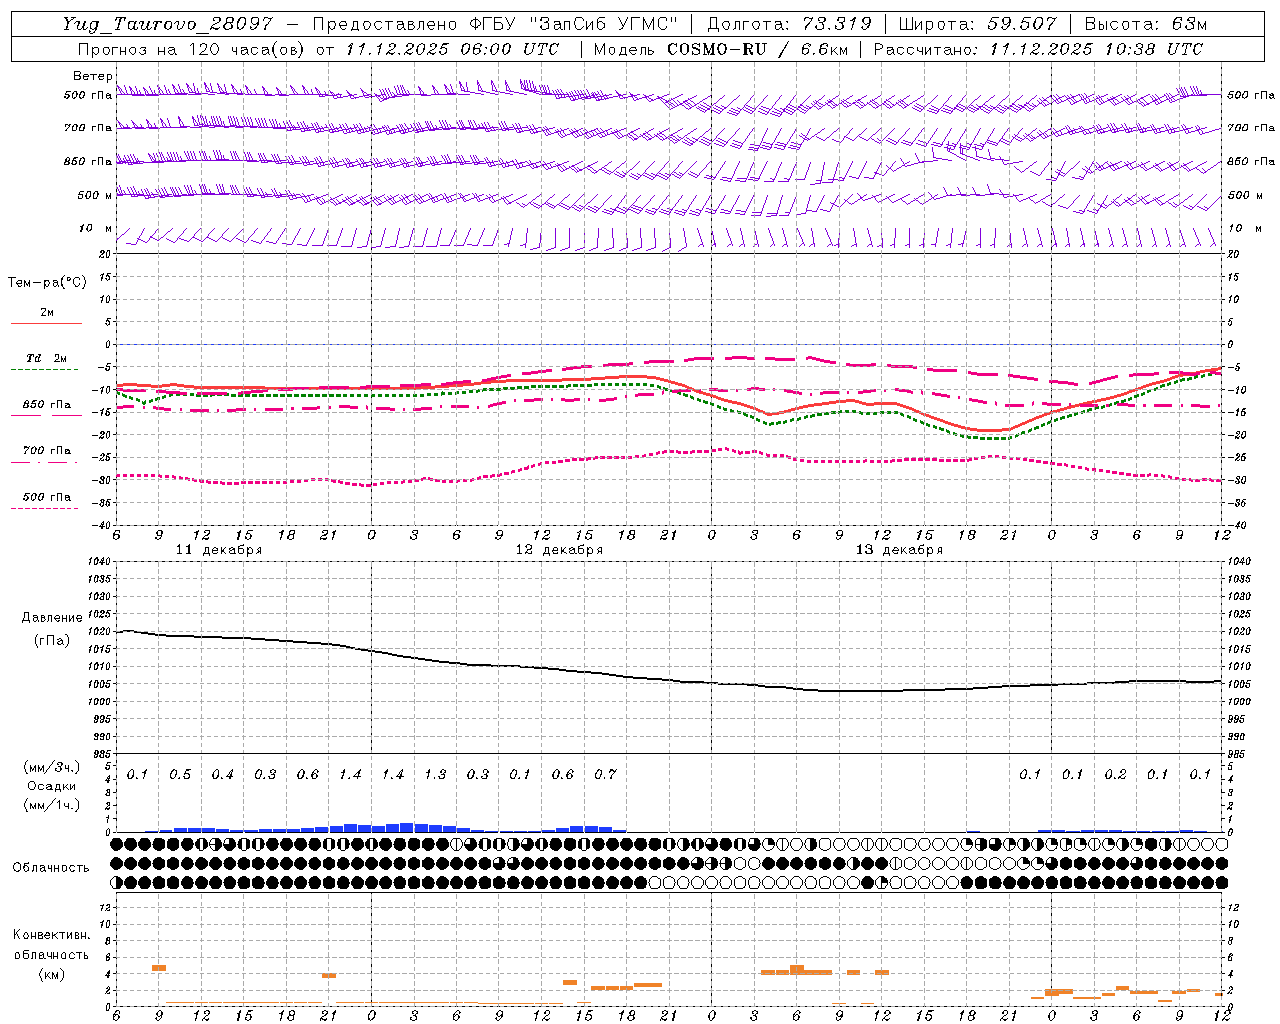Select the Прогноз на 120 часа(ов) text
Screen dimensions: 1280x1024
click(x=192, y=49)
